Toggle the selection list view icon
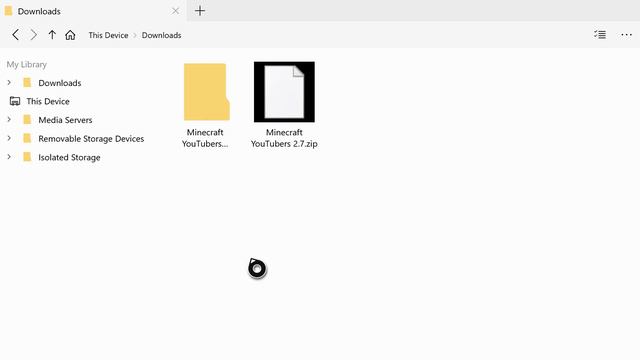Image resolution: width=640 pixels, height=360 pixels. pos(600,35)
